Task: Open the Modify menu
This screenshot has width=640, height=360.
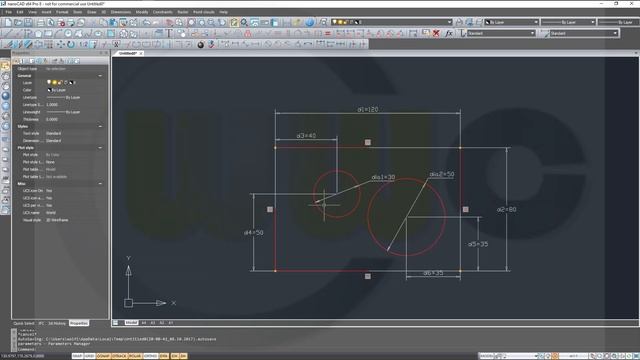Action: click(x=142, y=12)
